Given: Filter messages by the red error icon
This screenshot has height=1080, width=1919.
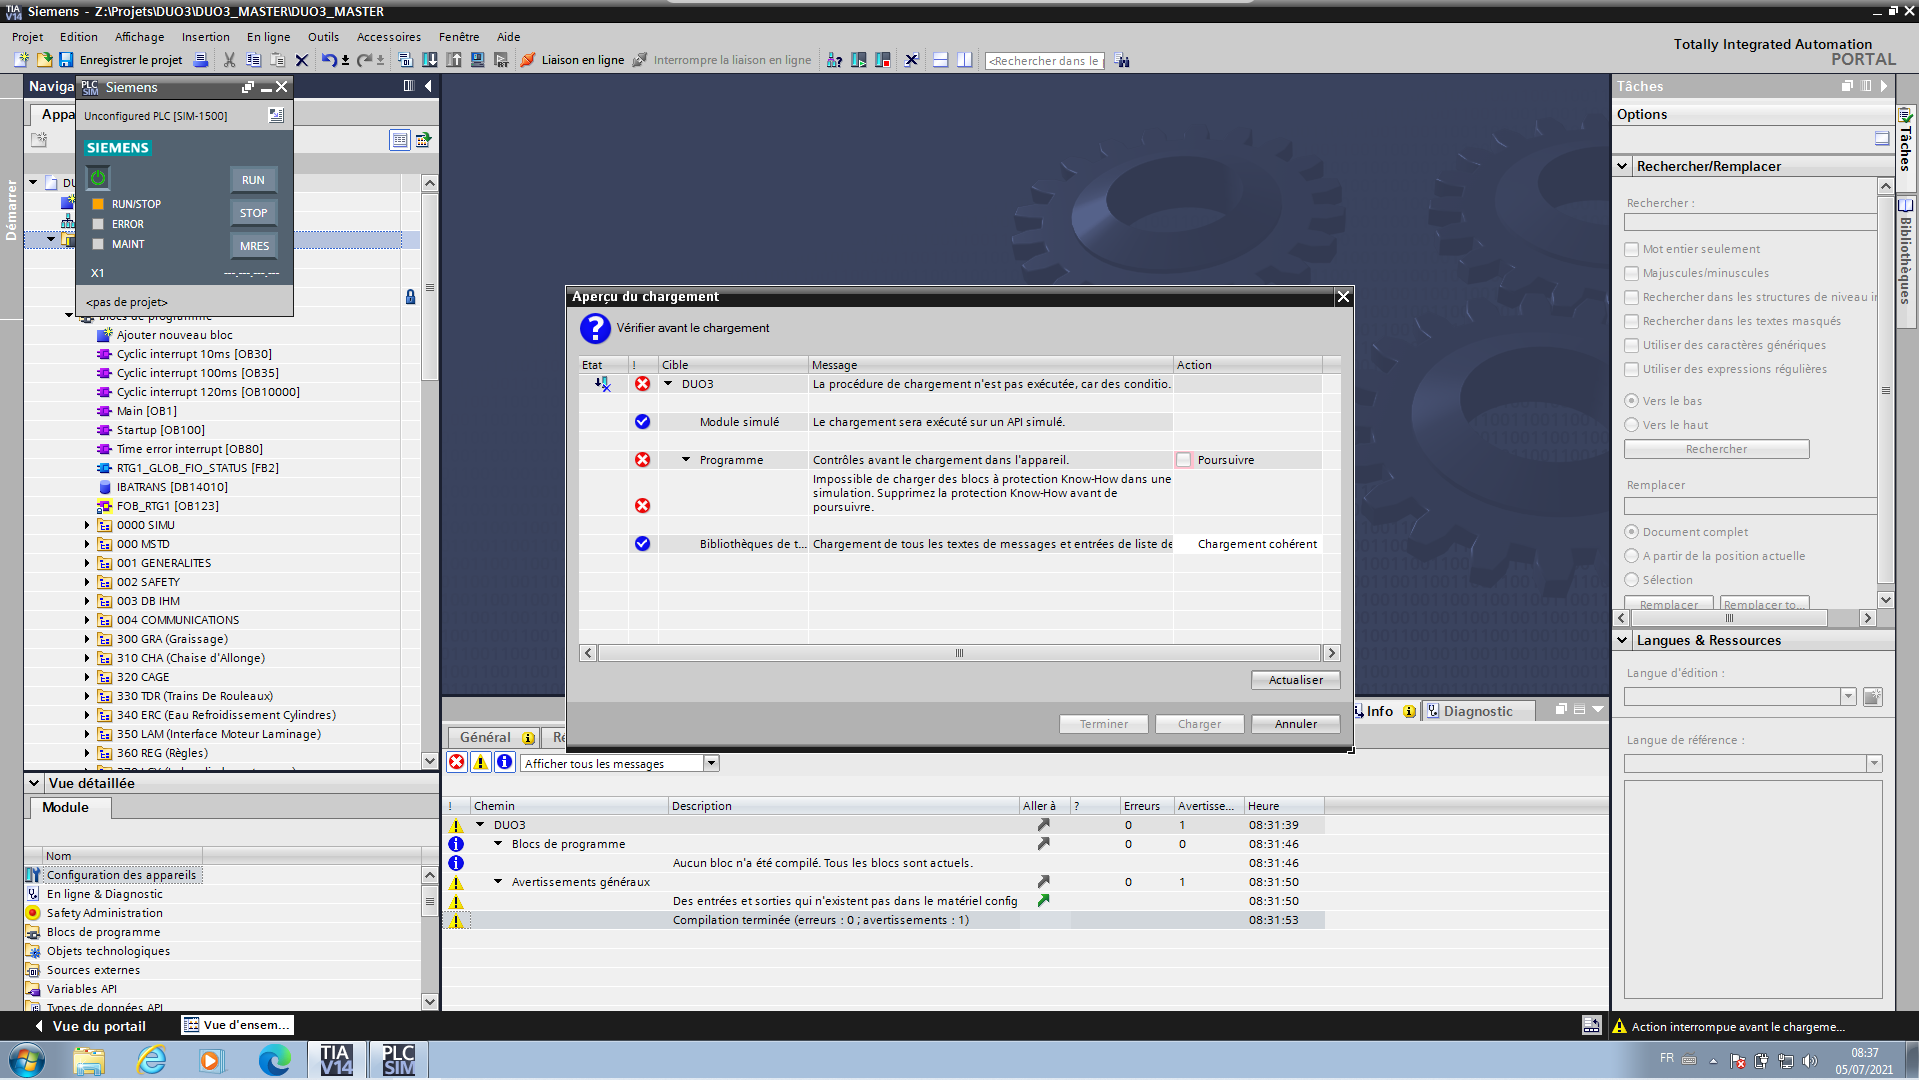Looking at the screenshot, I should [457, 763].
